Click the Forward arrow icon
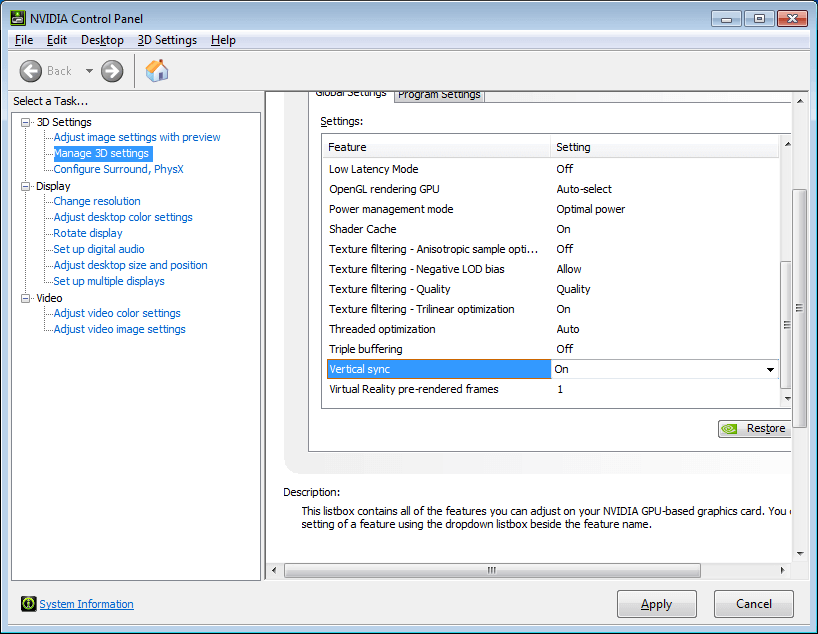Image resolution: width=818 pixels, height=634 pixels. tap(112, 71)
